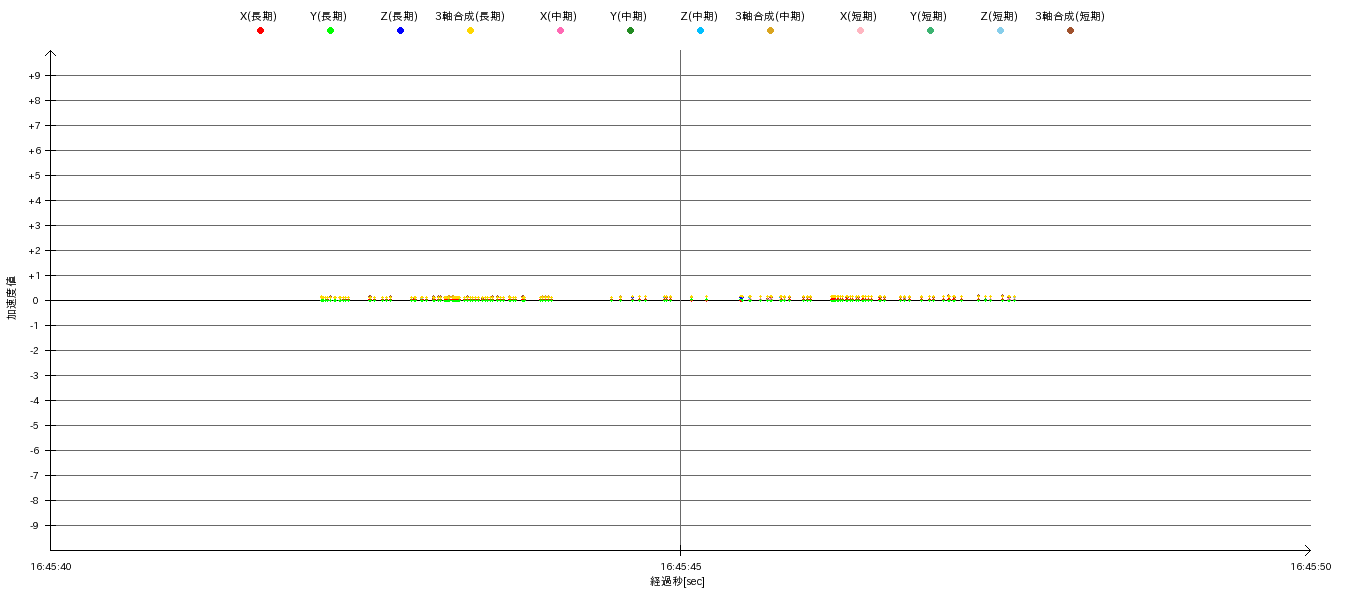Screen dimensions: 1350x610
Task: Click the light blue Z(短期) legend dot
Action: pos(1000,31)
